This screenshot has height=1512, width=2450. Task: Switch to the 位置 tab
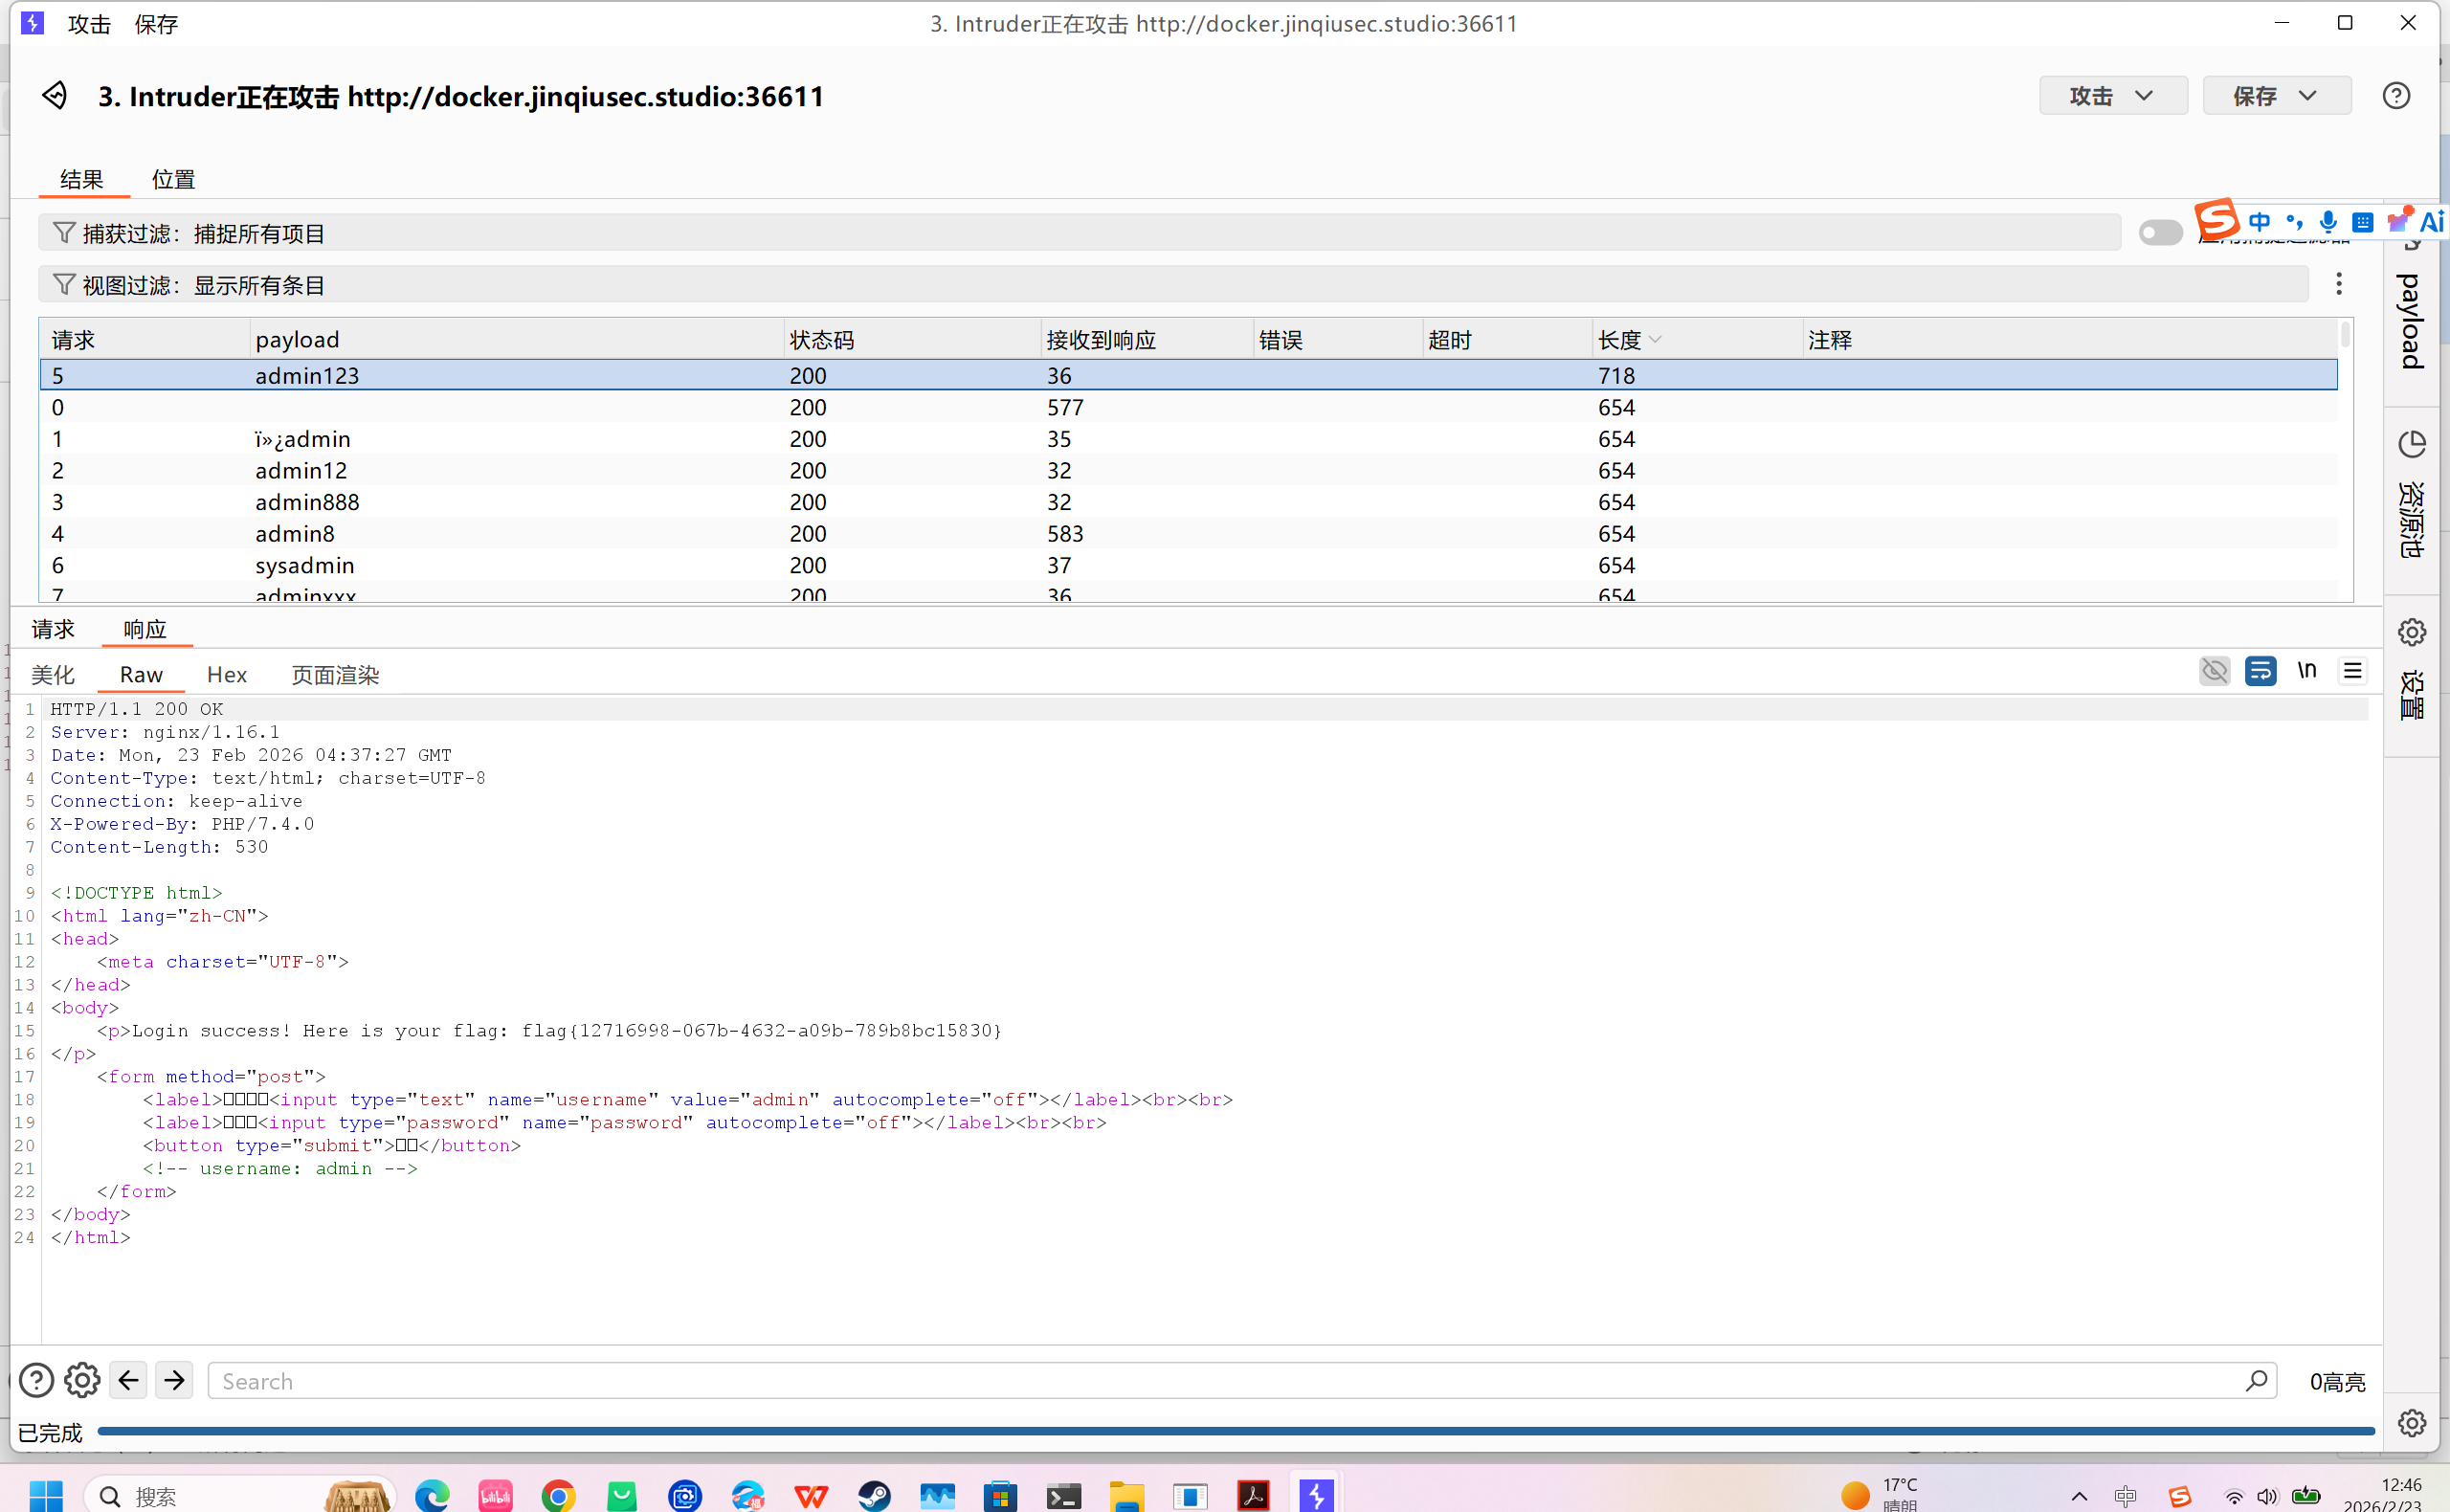pos(173,180)
